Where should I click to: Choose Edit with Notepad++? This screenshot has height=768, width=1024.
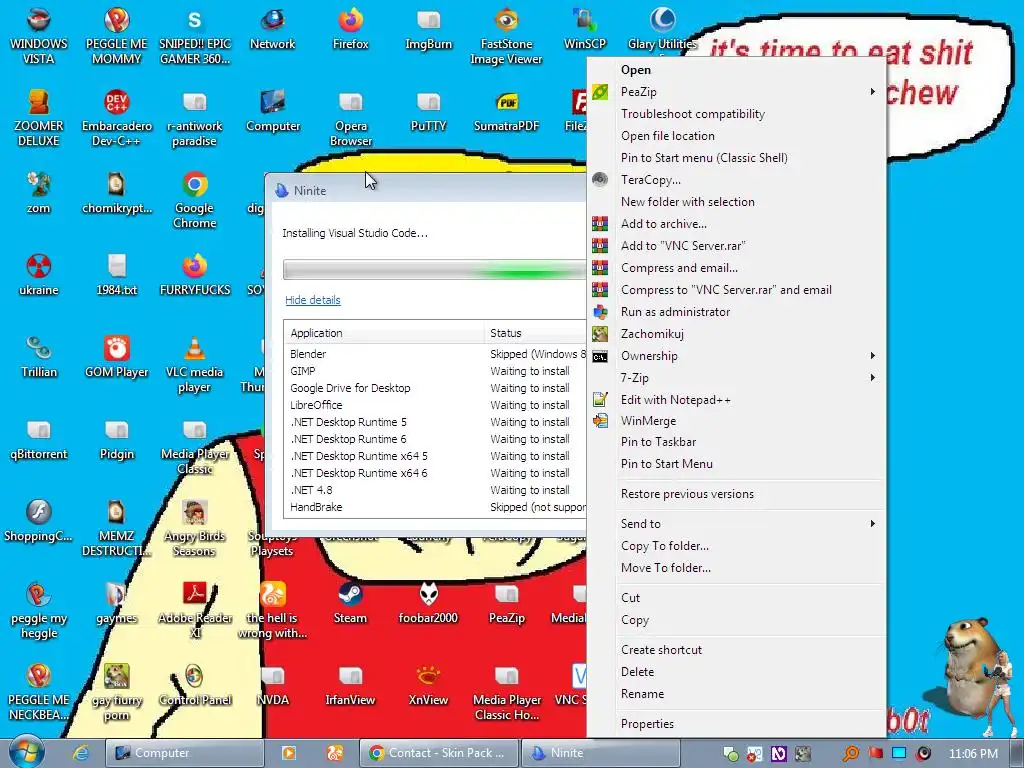pos(736,400)
